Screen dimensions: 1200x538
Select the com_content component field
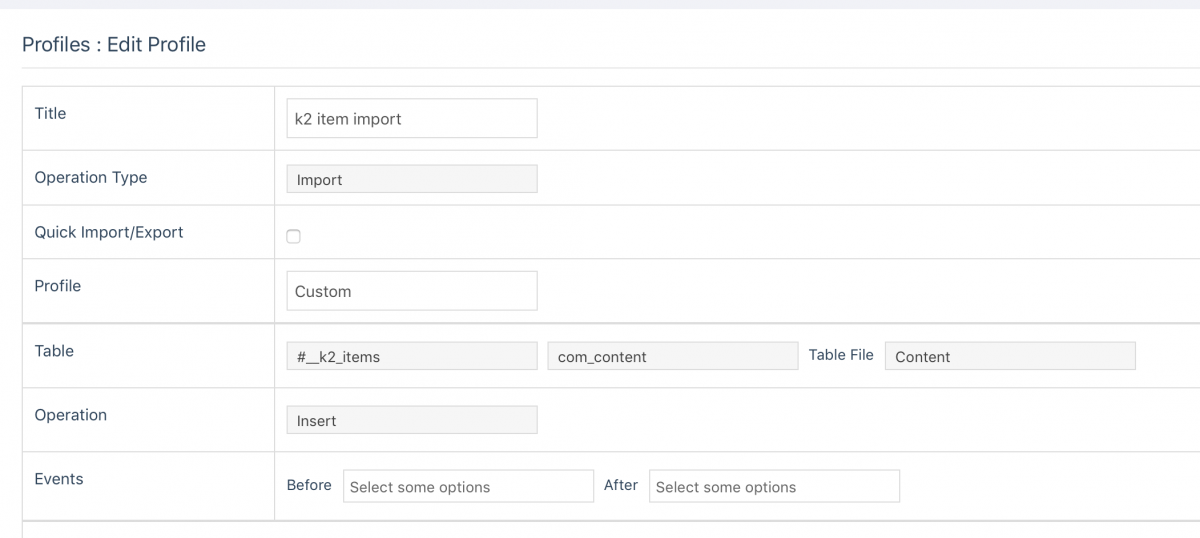(672, 356)
